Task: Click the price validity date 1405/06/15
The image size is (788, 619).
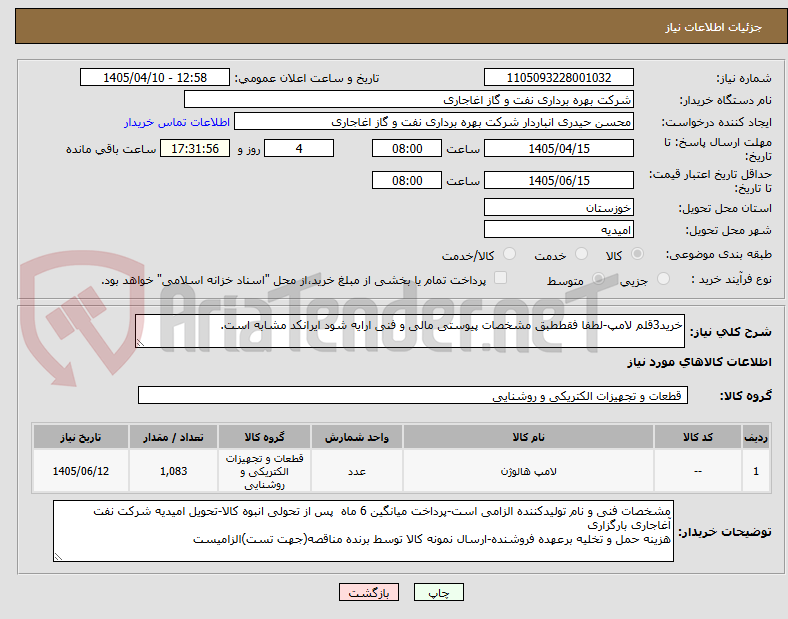Action: [559, 180]
